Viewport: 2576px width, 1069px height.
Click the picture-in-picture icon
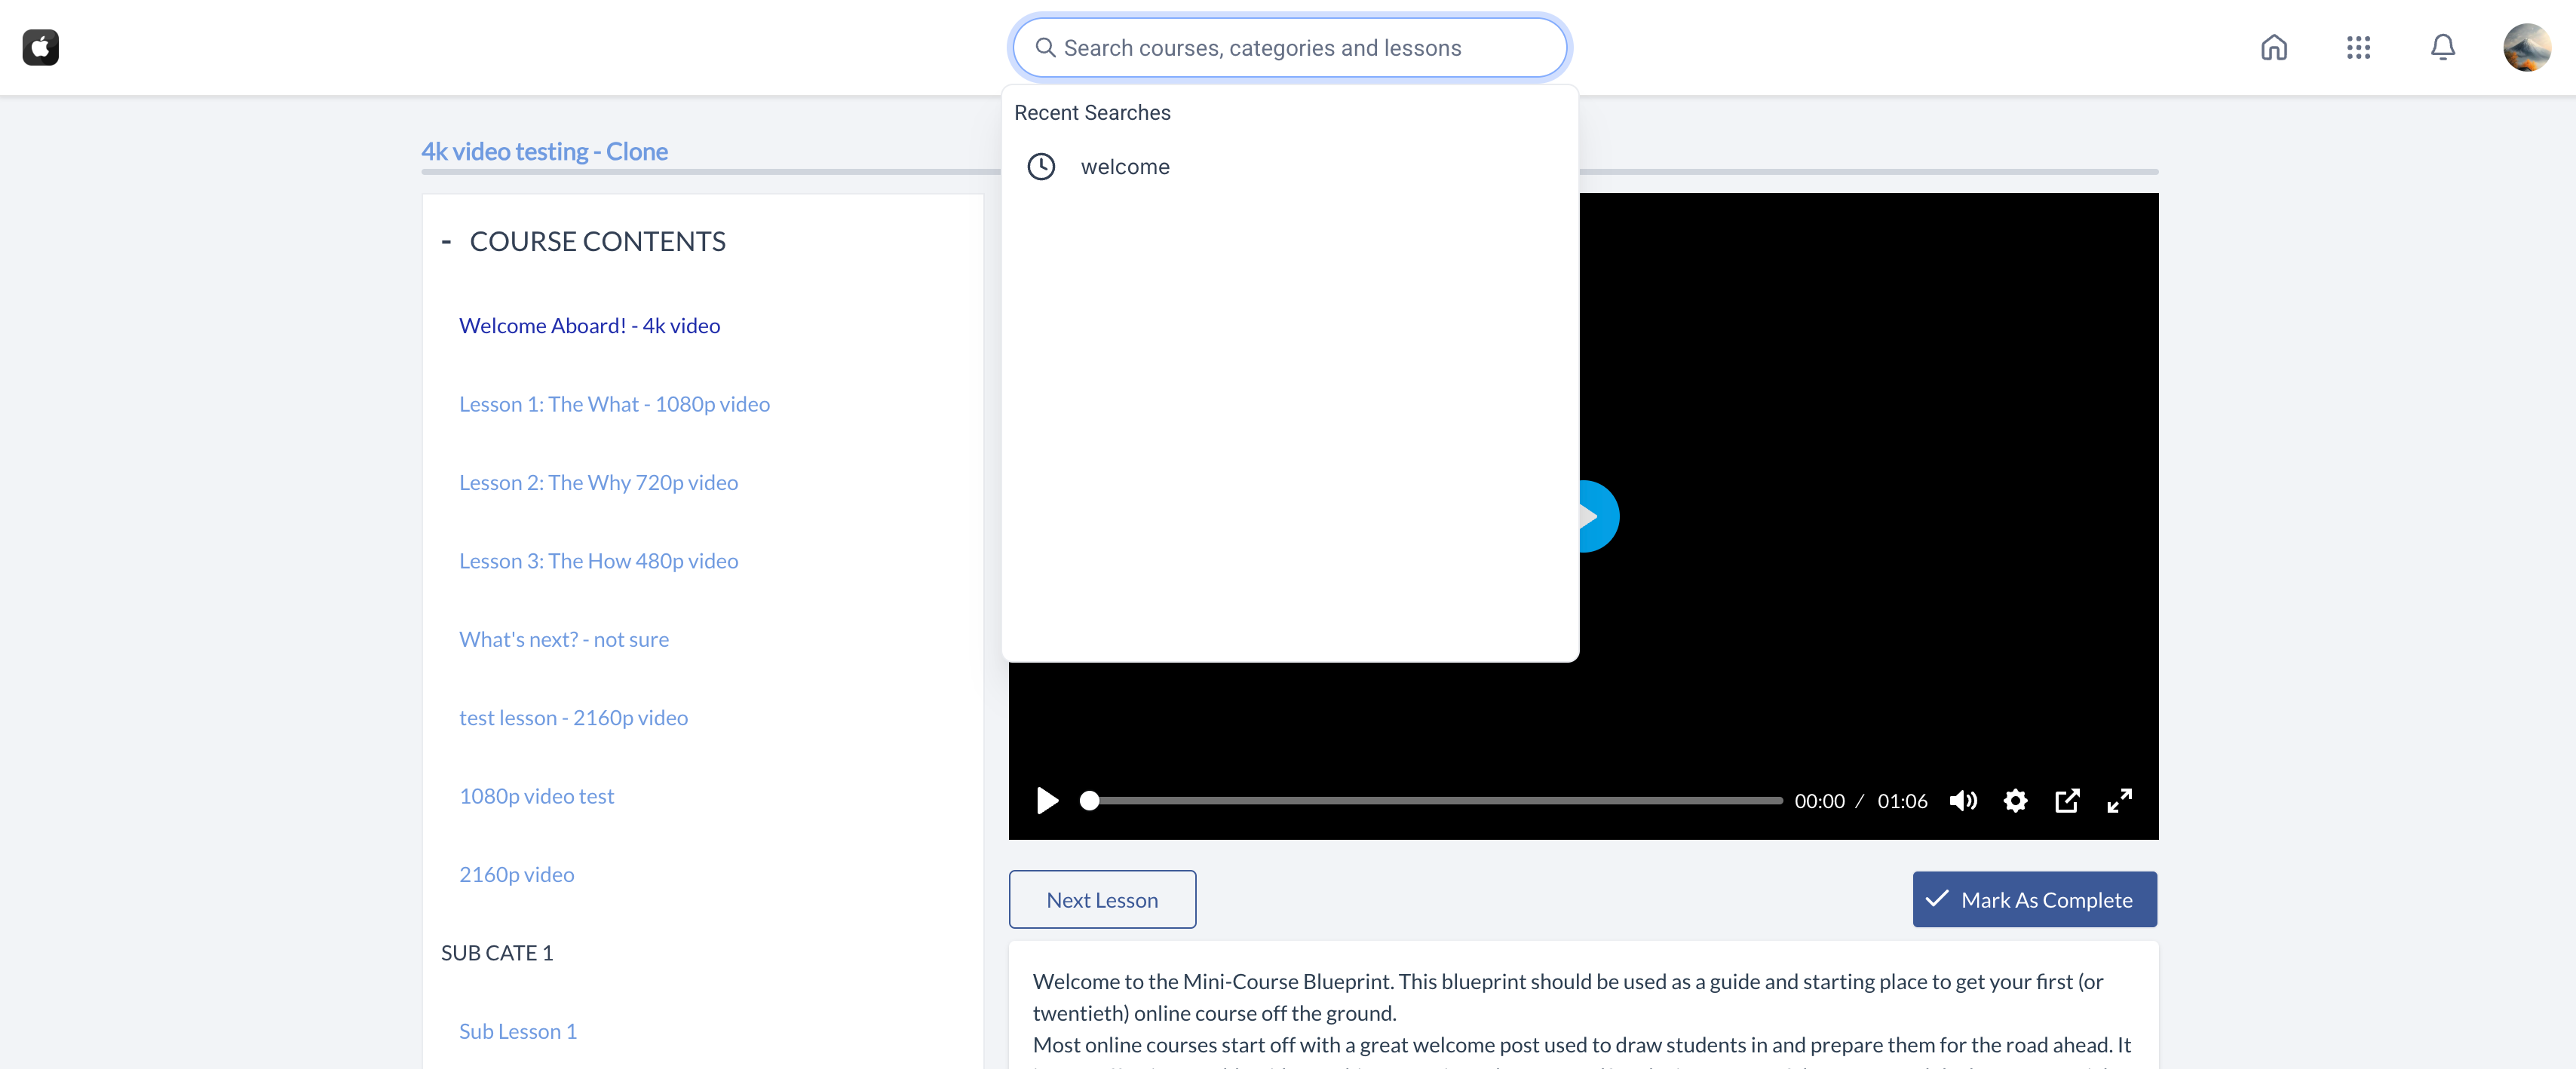pos(2067,800)
